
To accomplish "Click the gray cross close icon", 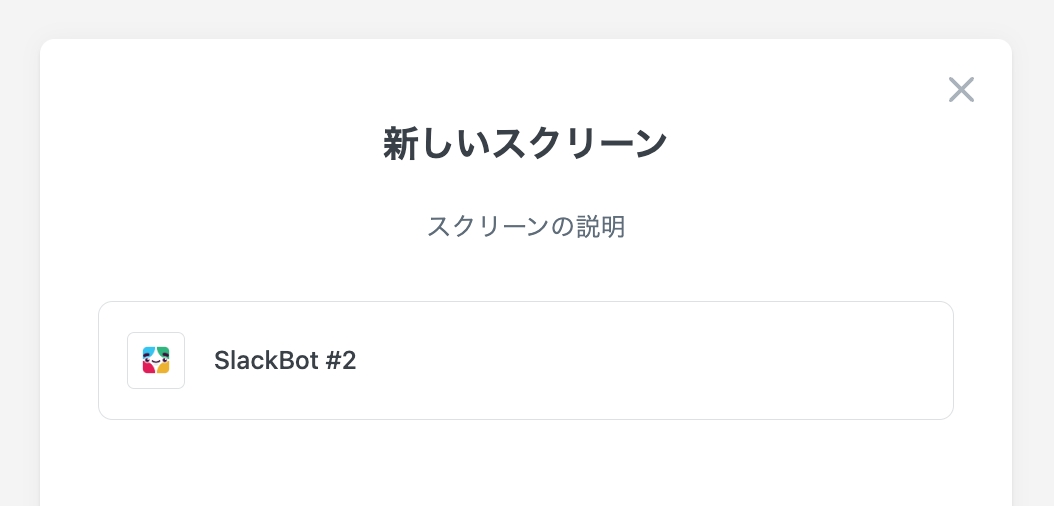I will 961,90.
